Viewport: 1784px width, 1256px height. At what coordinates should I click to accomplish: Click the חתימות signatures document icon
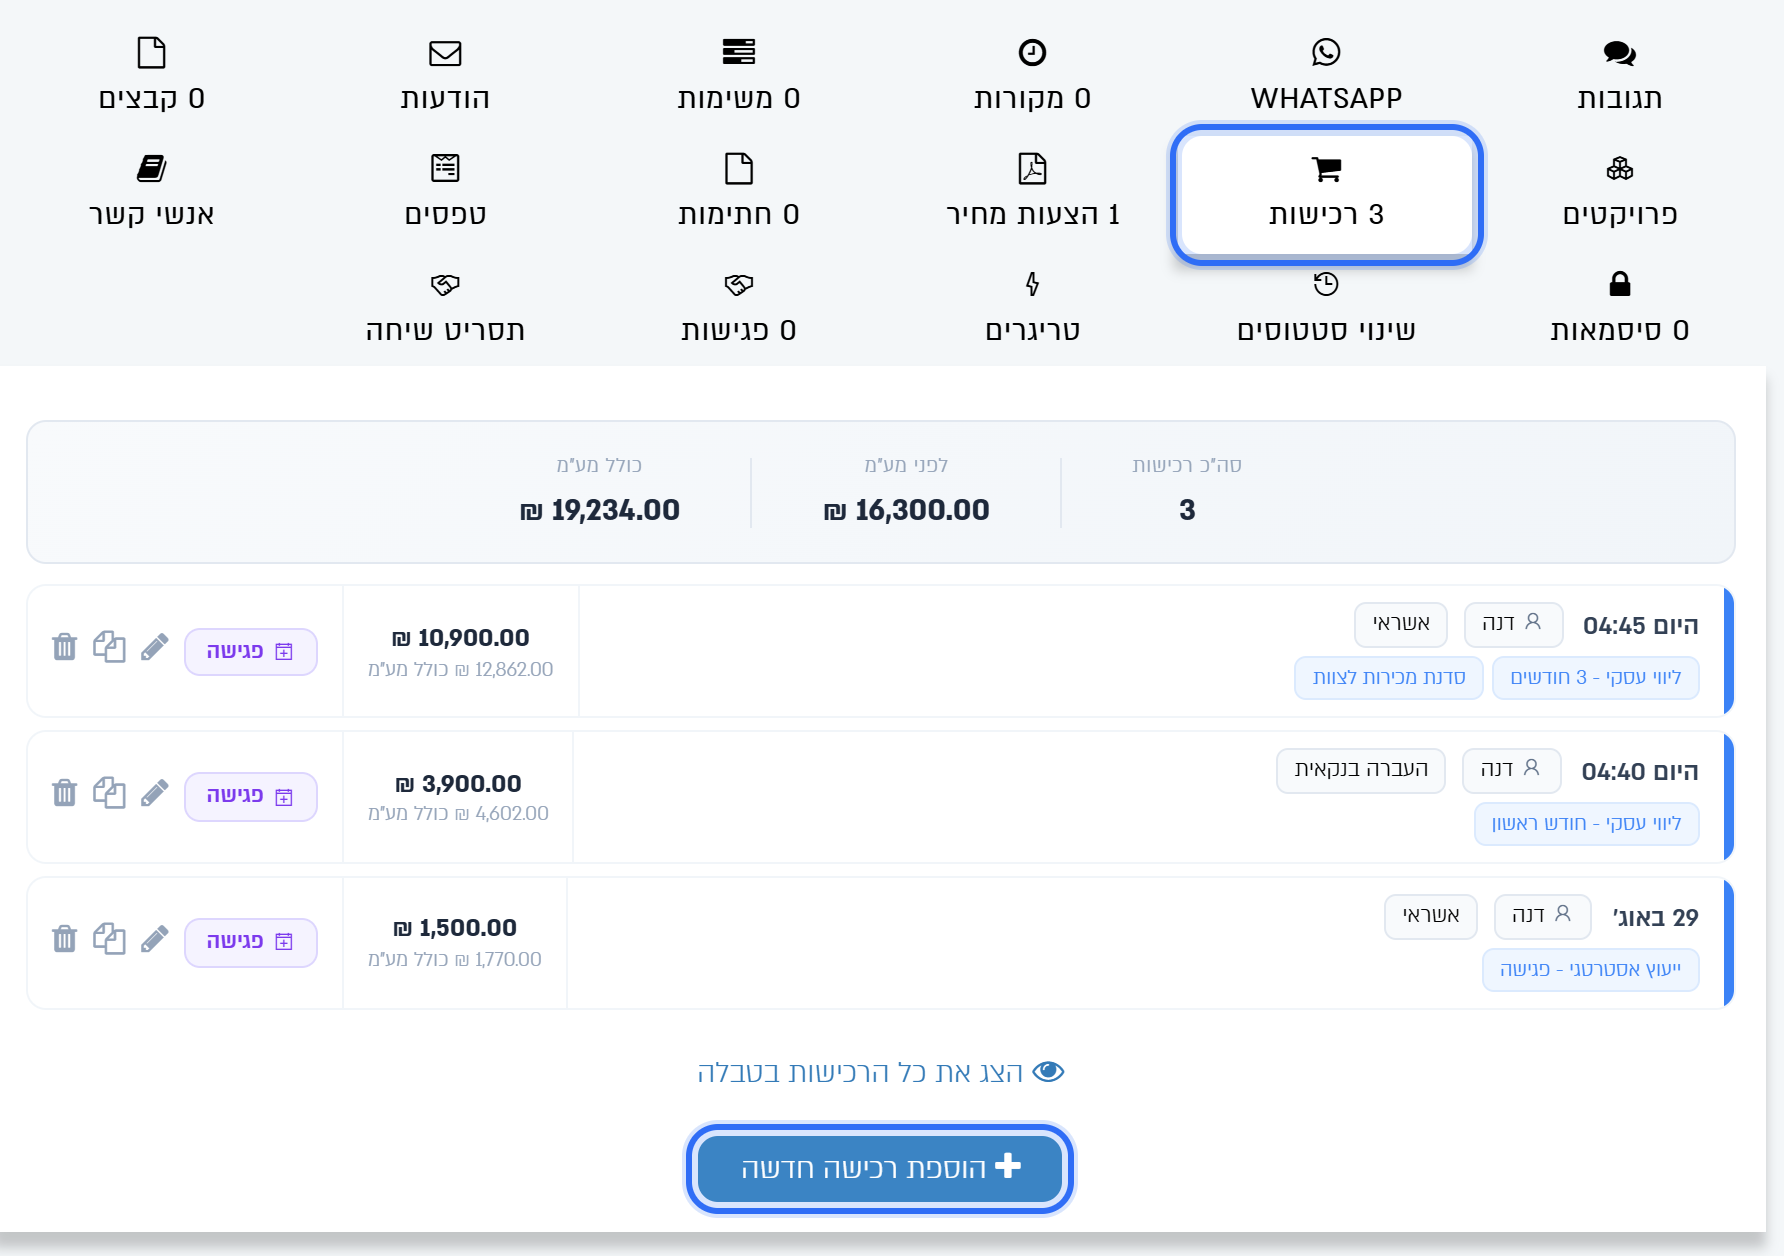pos(739,168)
